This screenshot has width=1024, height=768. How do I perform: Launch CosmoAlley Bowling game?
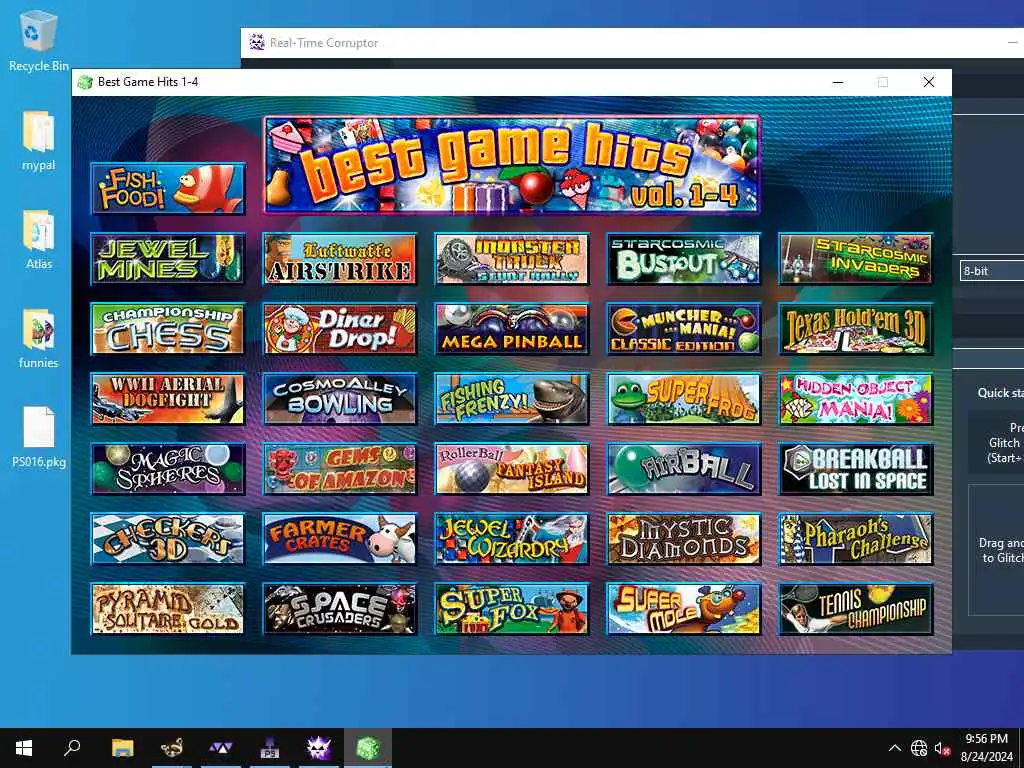[x=340, y=399]
